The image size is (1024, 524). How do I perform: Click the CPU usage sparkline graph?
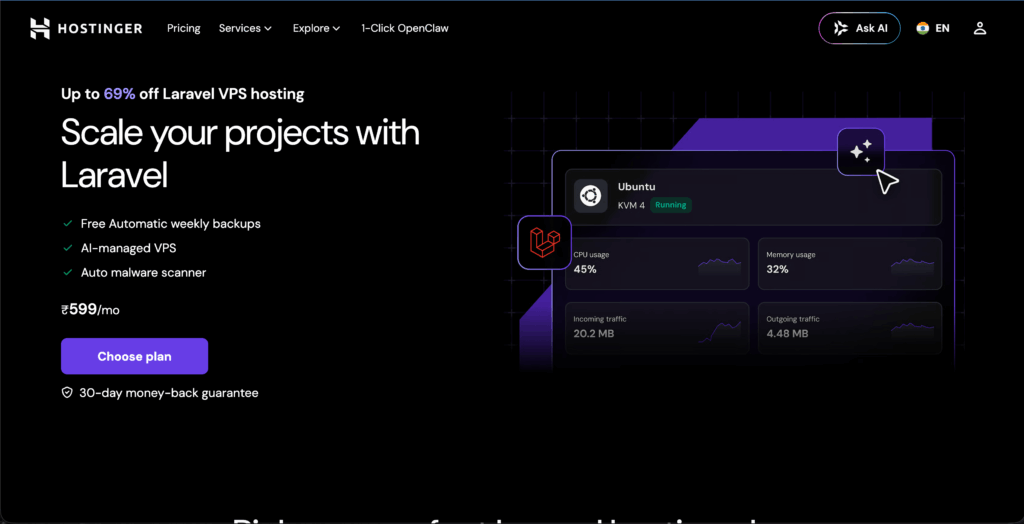click(720, 265)
